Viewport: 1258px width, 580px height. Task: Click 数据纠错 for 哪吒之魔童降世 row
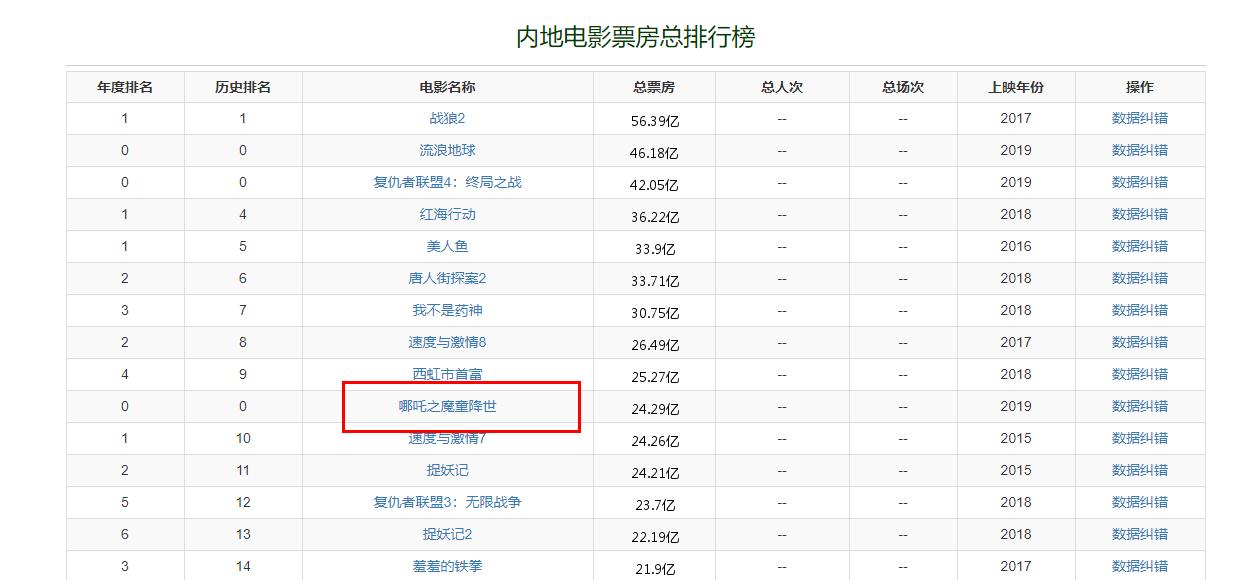tap(1140, 406)
